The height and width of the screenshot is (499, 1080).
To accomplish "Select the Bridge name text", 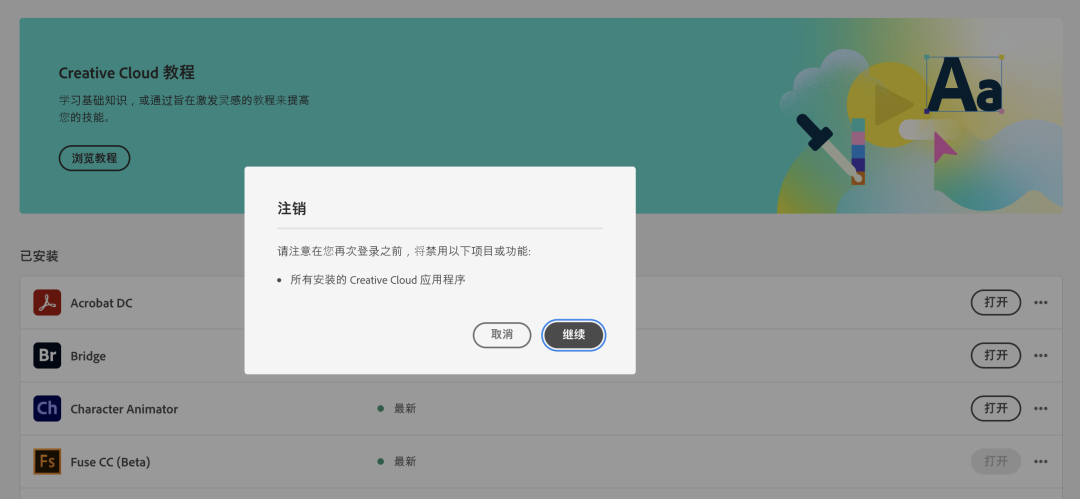I will (88, 356).
